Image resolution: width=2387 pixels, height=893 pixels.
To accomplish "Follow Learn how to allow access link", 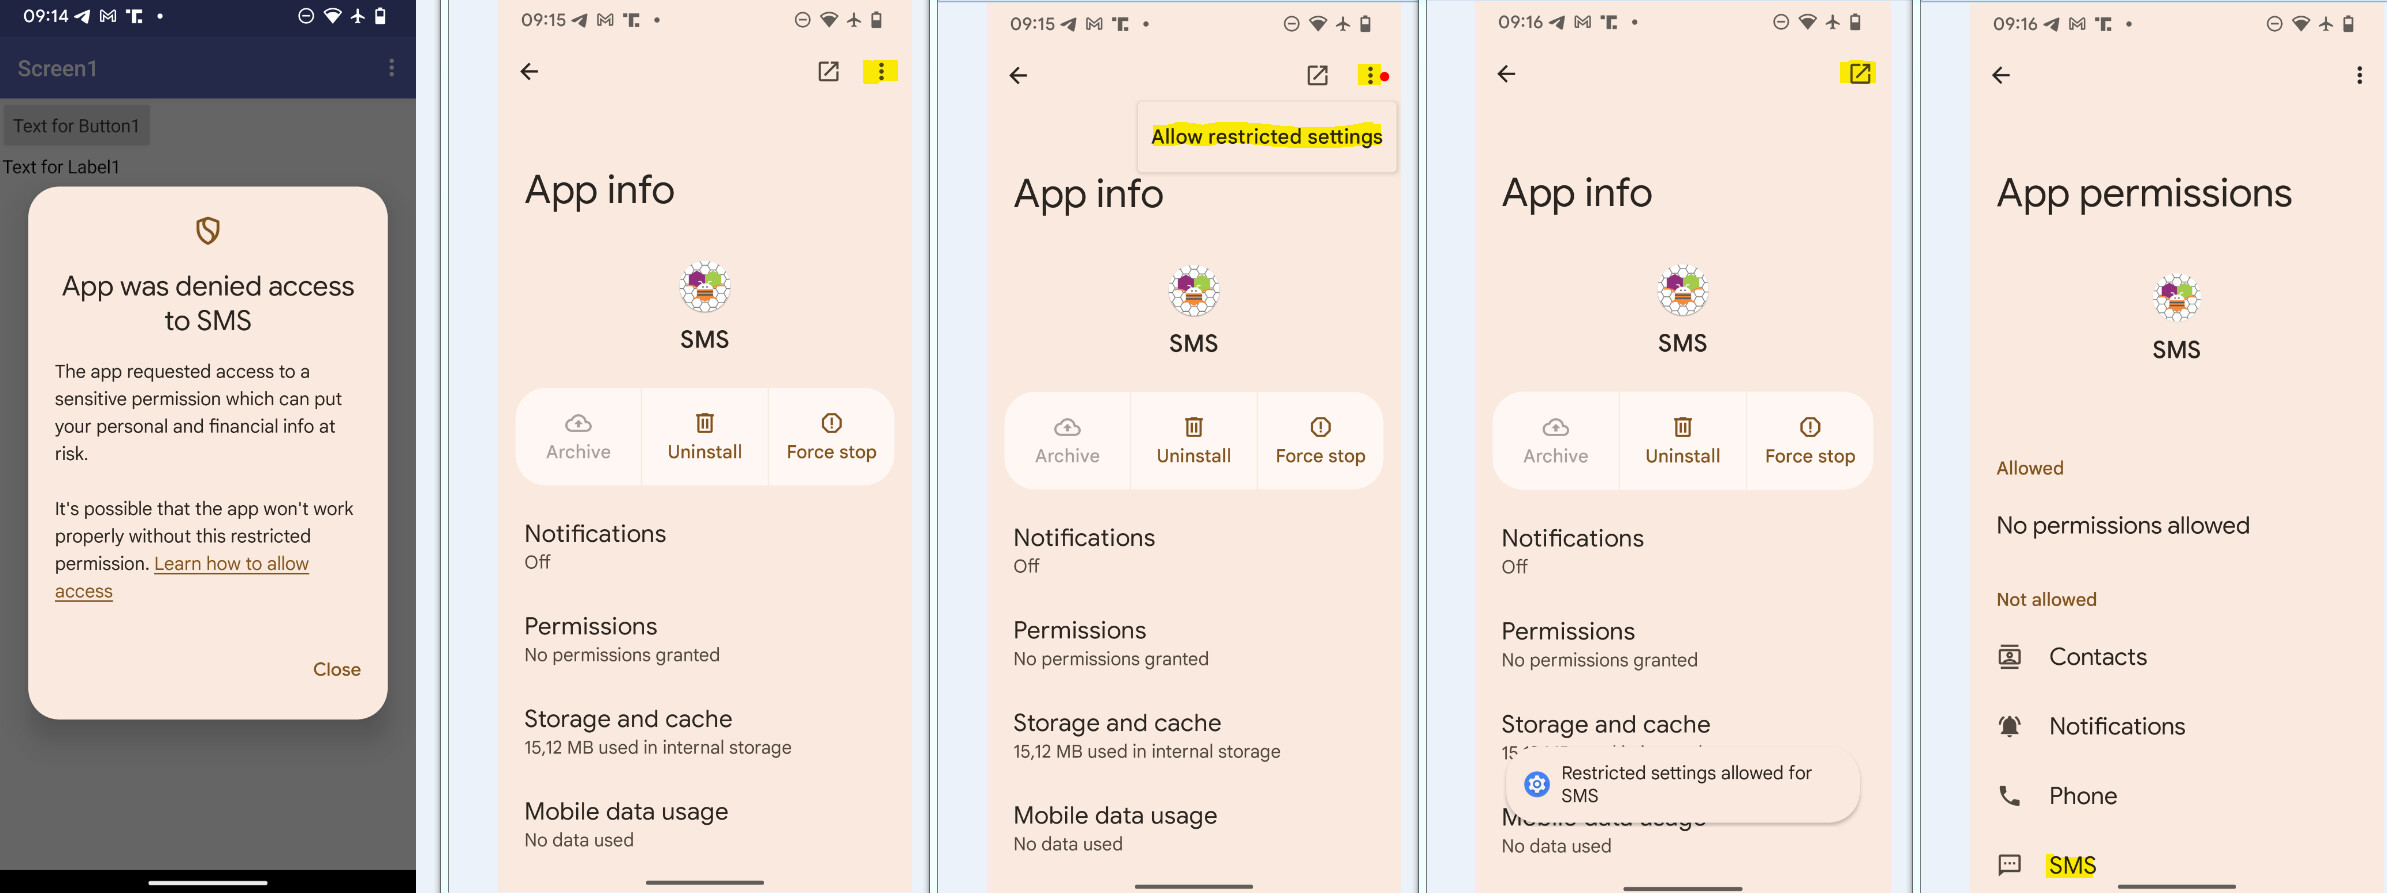I will pos(182,577).
